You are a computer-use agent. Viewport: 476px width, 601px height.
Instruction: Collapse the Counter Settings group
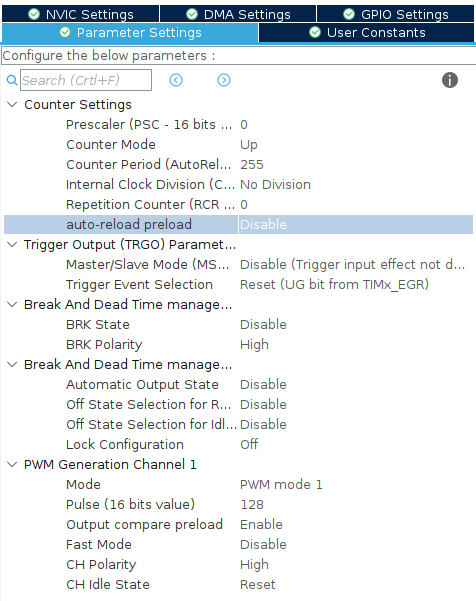(x=12, y=104)
